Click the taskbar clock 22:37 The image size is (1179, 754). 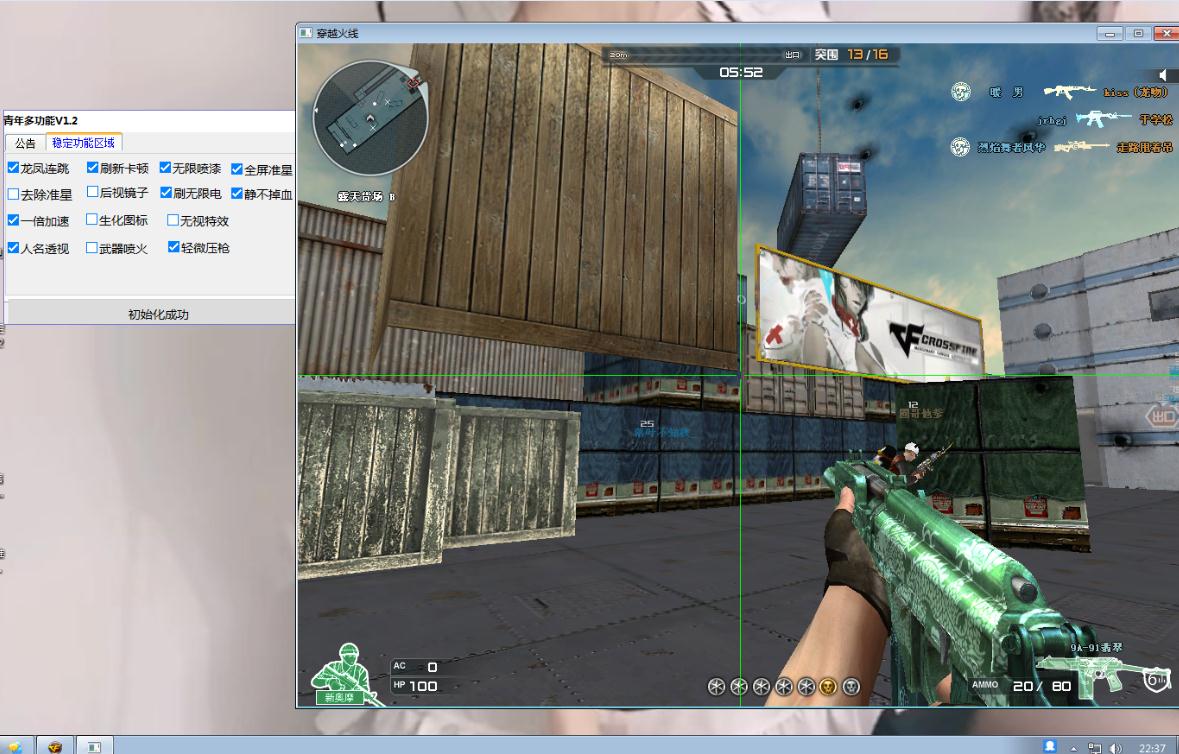(x=1152, y=748)
